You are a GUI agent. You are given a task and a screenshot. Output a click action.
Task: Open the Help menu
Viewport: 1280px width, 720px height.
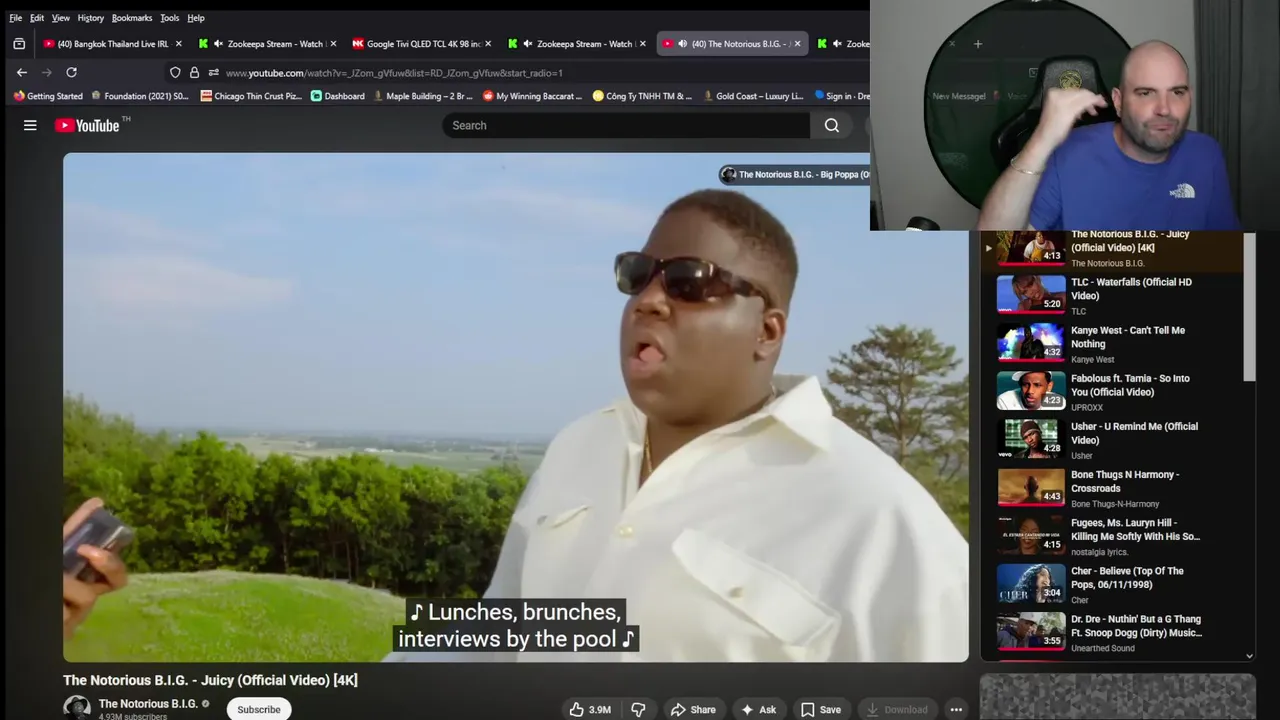(196, 18)
